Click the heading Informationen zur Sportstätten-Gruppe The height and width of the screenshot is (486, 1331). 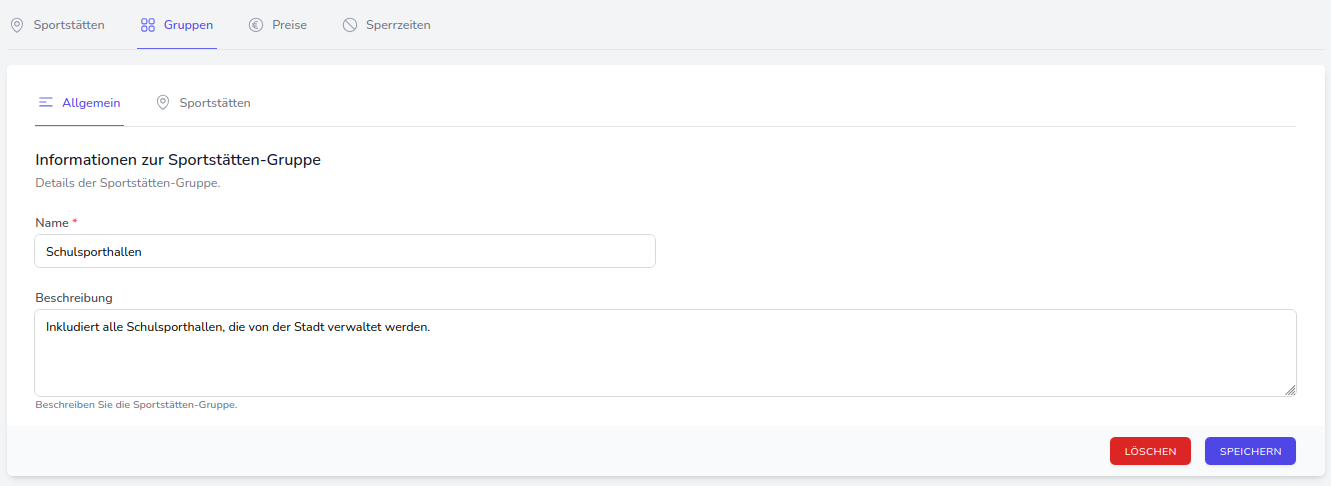[178, 160]
